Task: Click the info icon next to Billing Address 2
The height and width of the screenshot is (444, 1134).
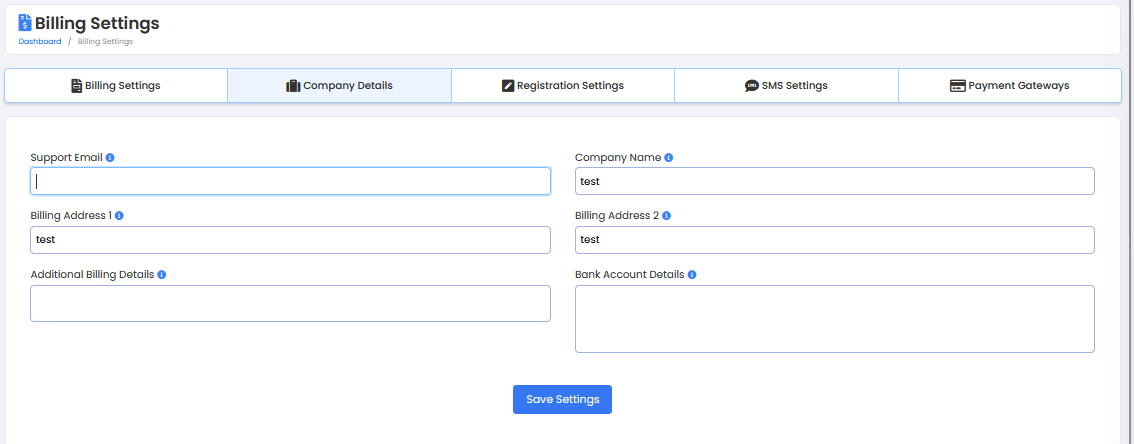Action: pos(667,216)
